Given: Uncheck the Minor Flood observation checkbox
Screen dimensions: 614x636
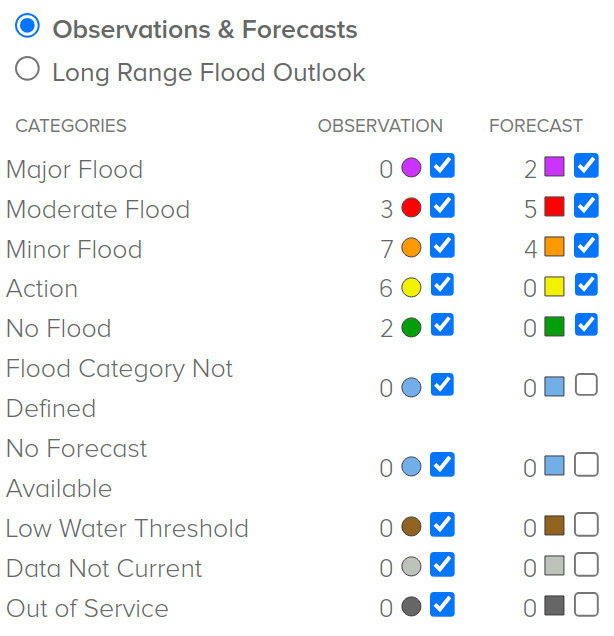Looking at the screenshot, I should tap(442, 245).
